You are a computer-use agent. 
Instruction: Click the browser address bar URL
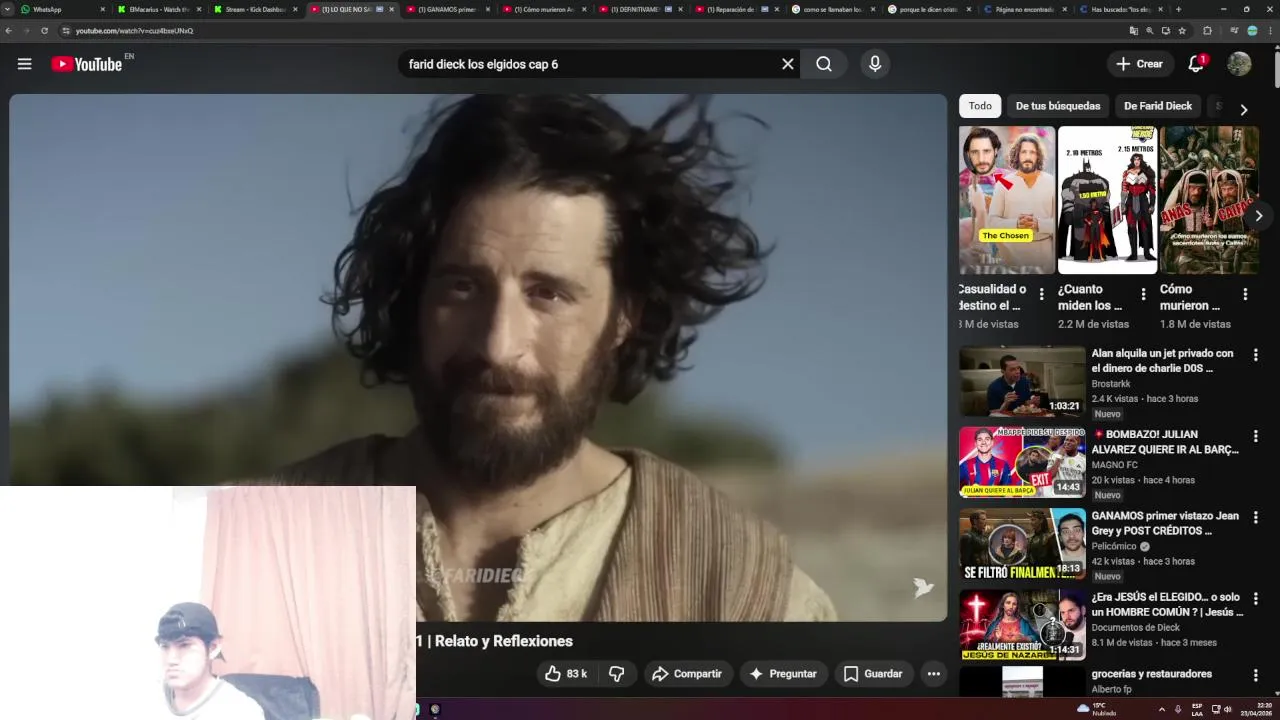[134, 31]
